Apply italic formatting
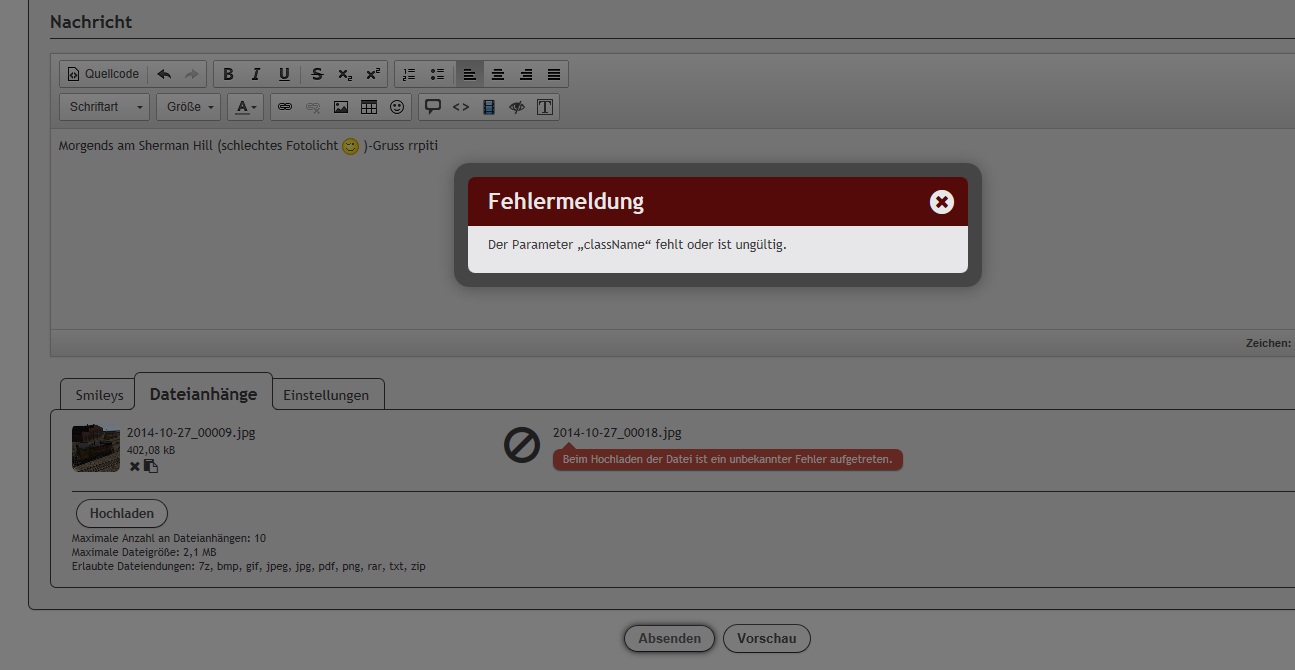1295x670 pixels. click(x=256, y=74)
